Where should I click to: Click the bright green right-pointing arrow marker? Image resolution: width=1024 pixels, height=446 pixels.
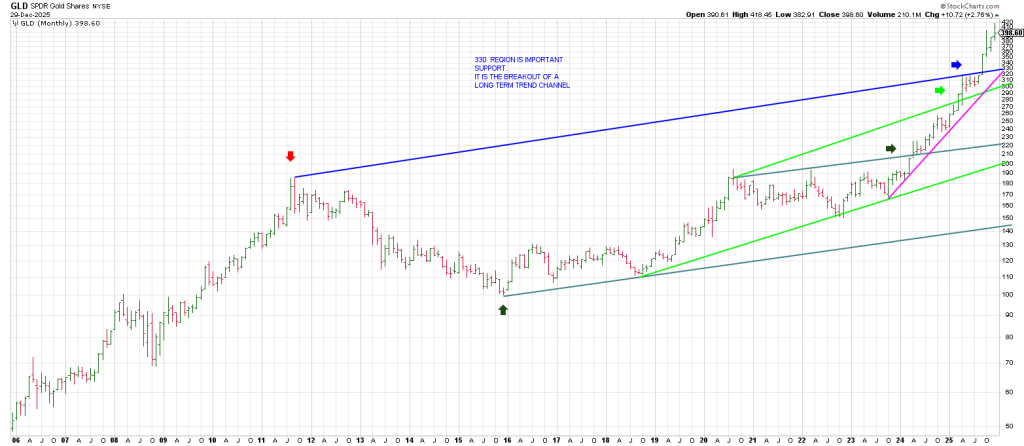click(939, 91)
